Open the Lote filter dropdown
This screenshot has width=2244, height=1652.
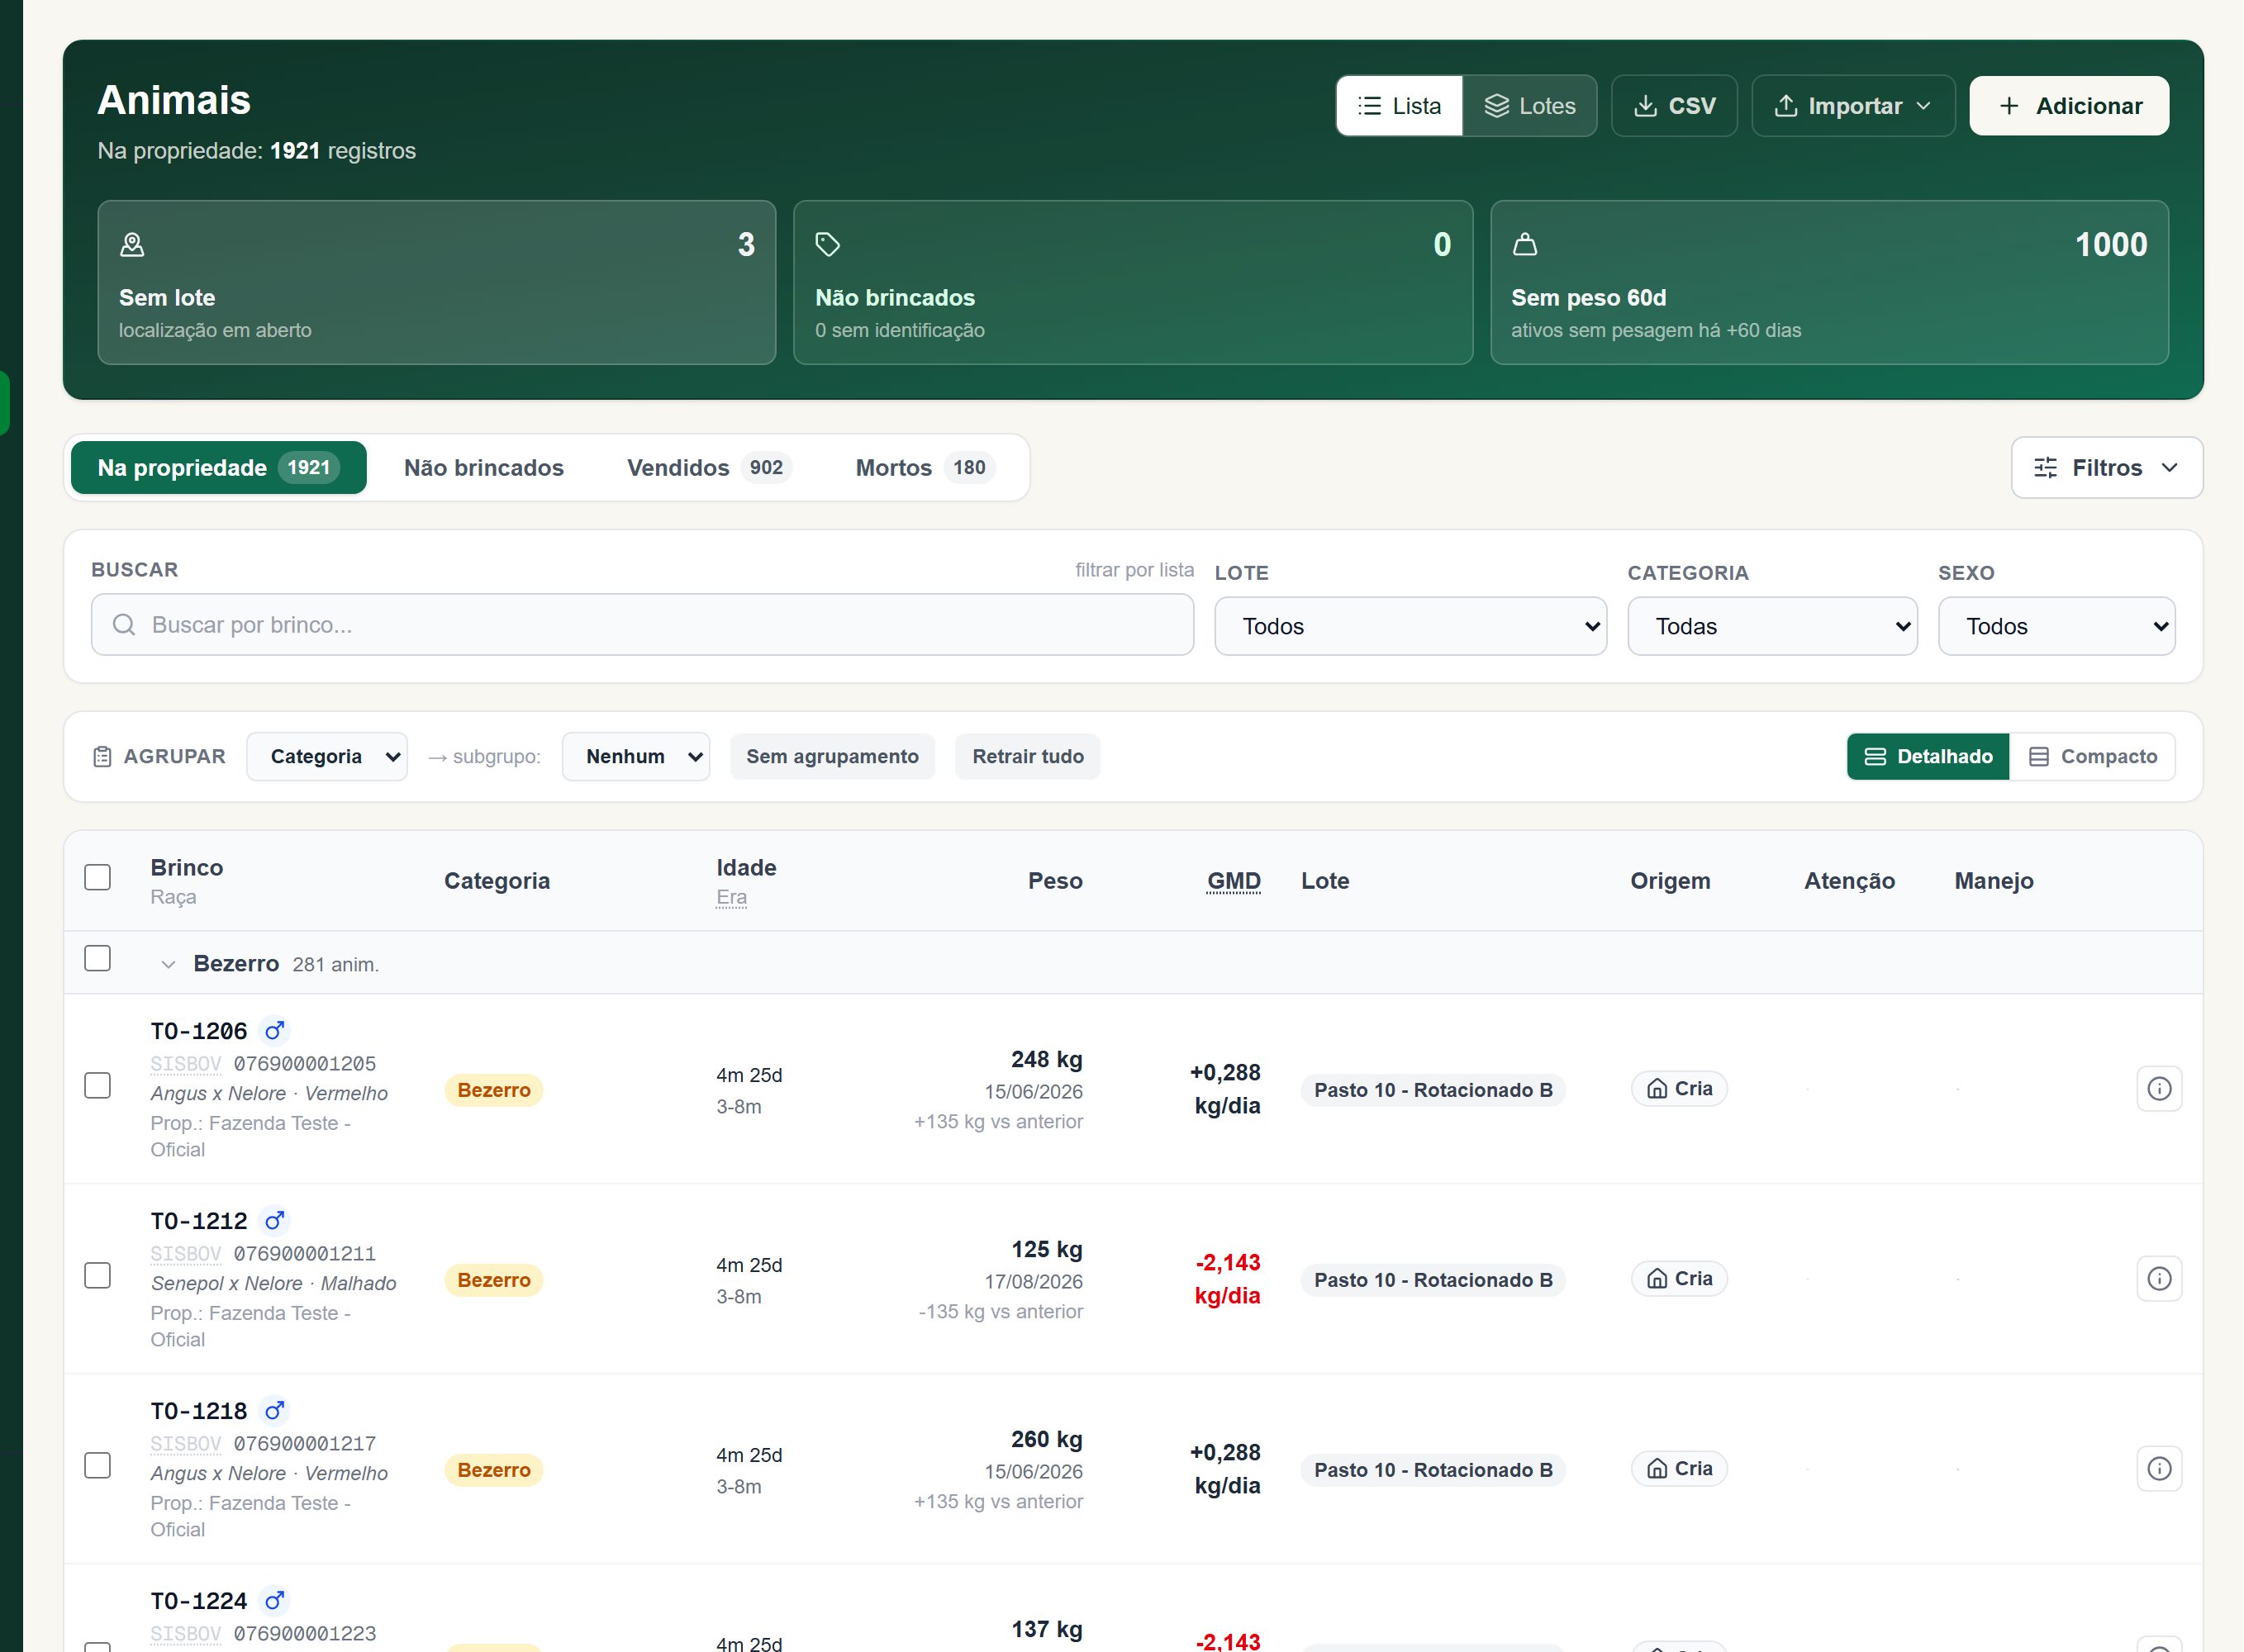(1410, 626)
